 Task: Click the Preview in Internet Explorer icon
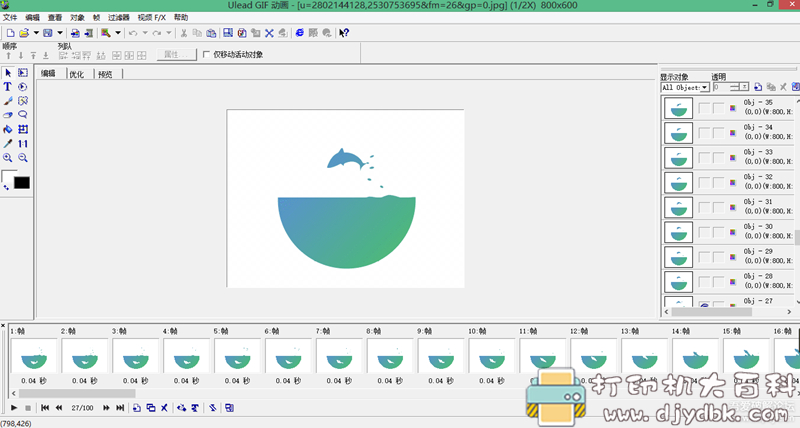299,33
